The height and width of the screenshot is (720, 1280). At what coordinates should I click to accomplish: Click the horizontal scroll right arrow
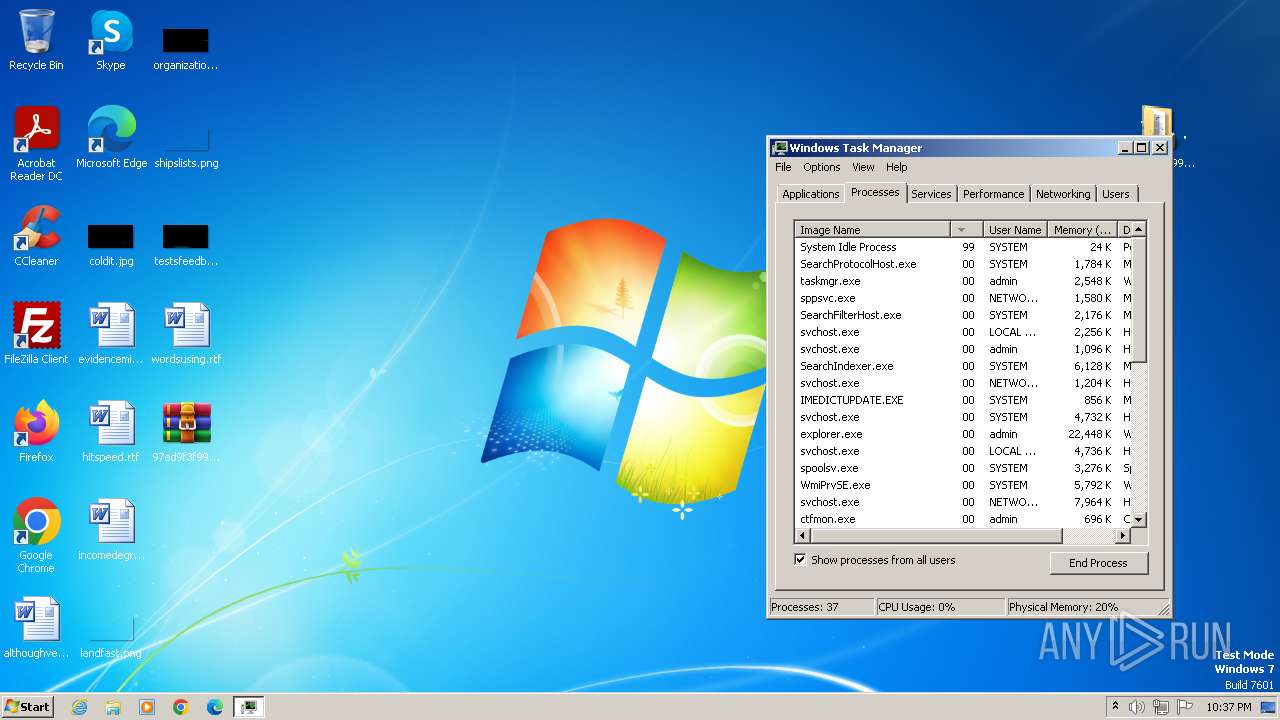1122,536
